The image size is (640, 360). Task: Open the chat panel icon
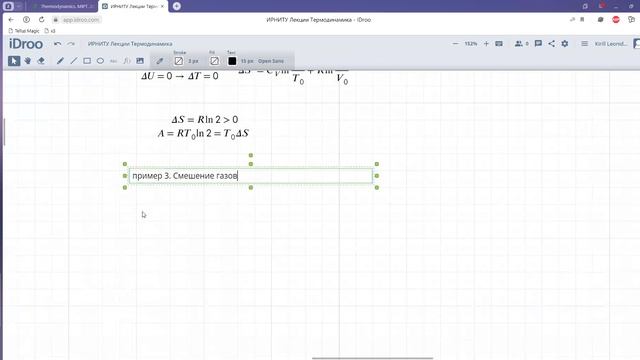coord(538,43)
